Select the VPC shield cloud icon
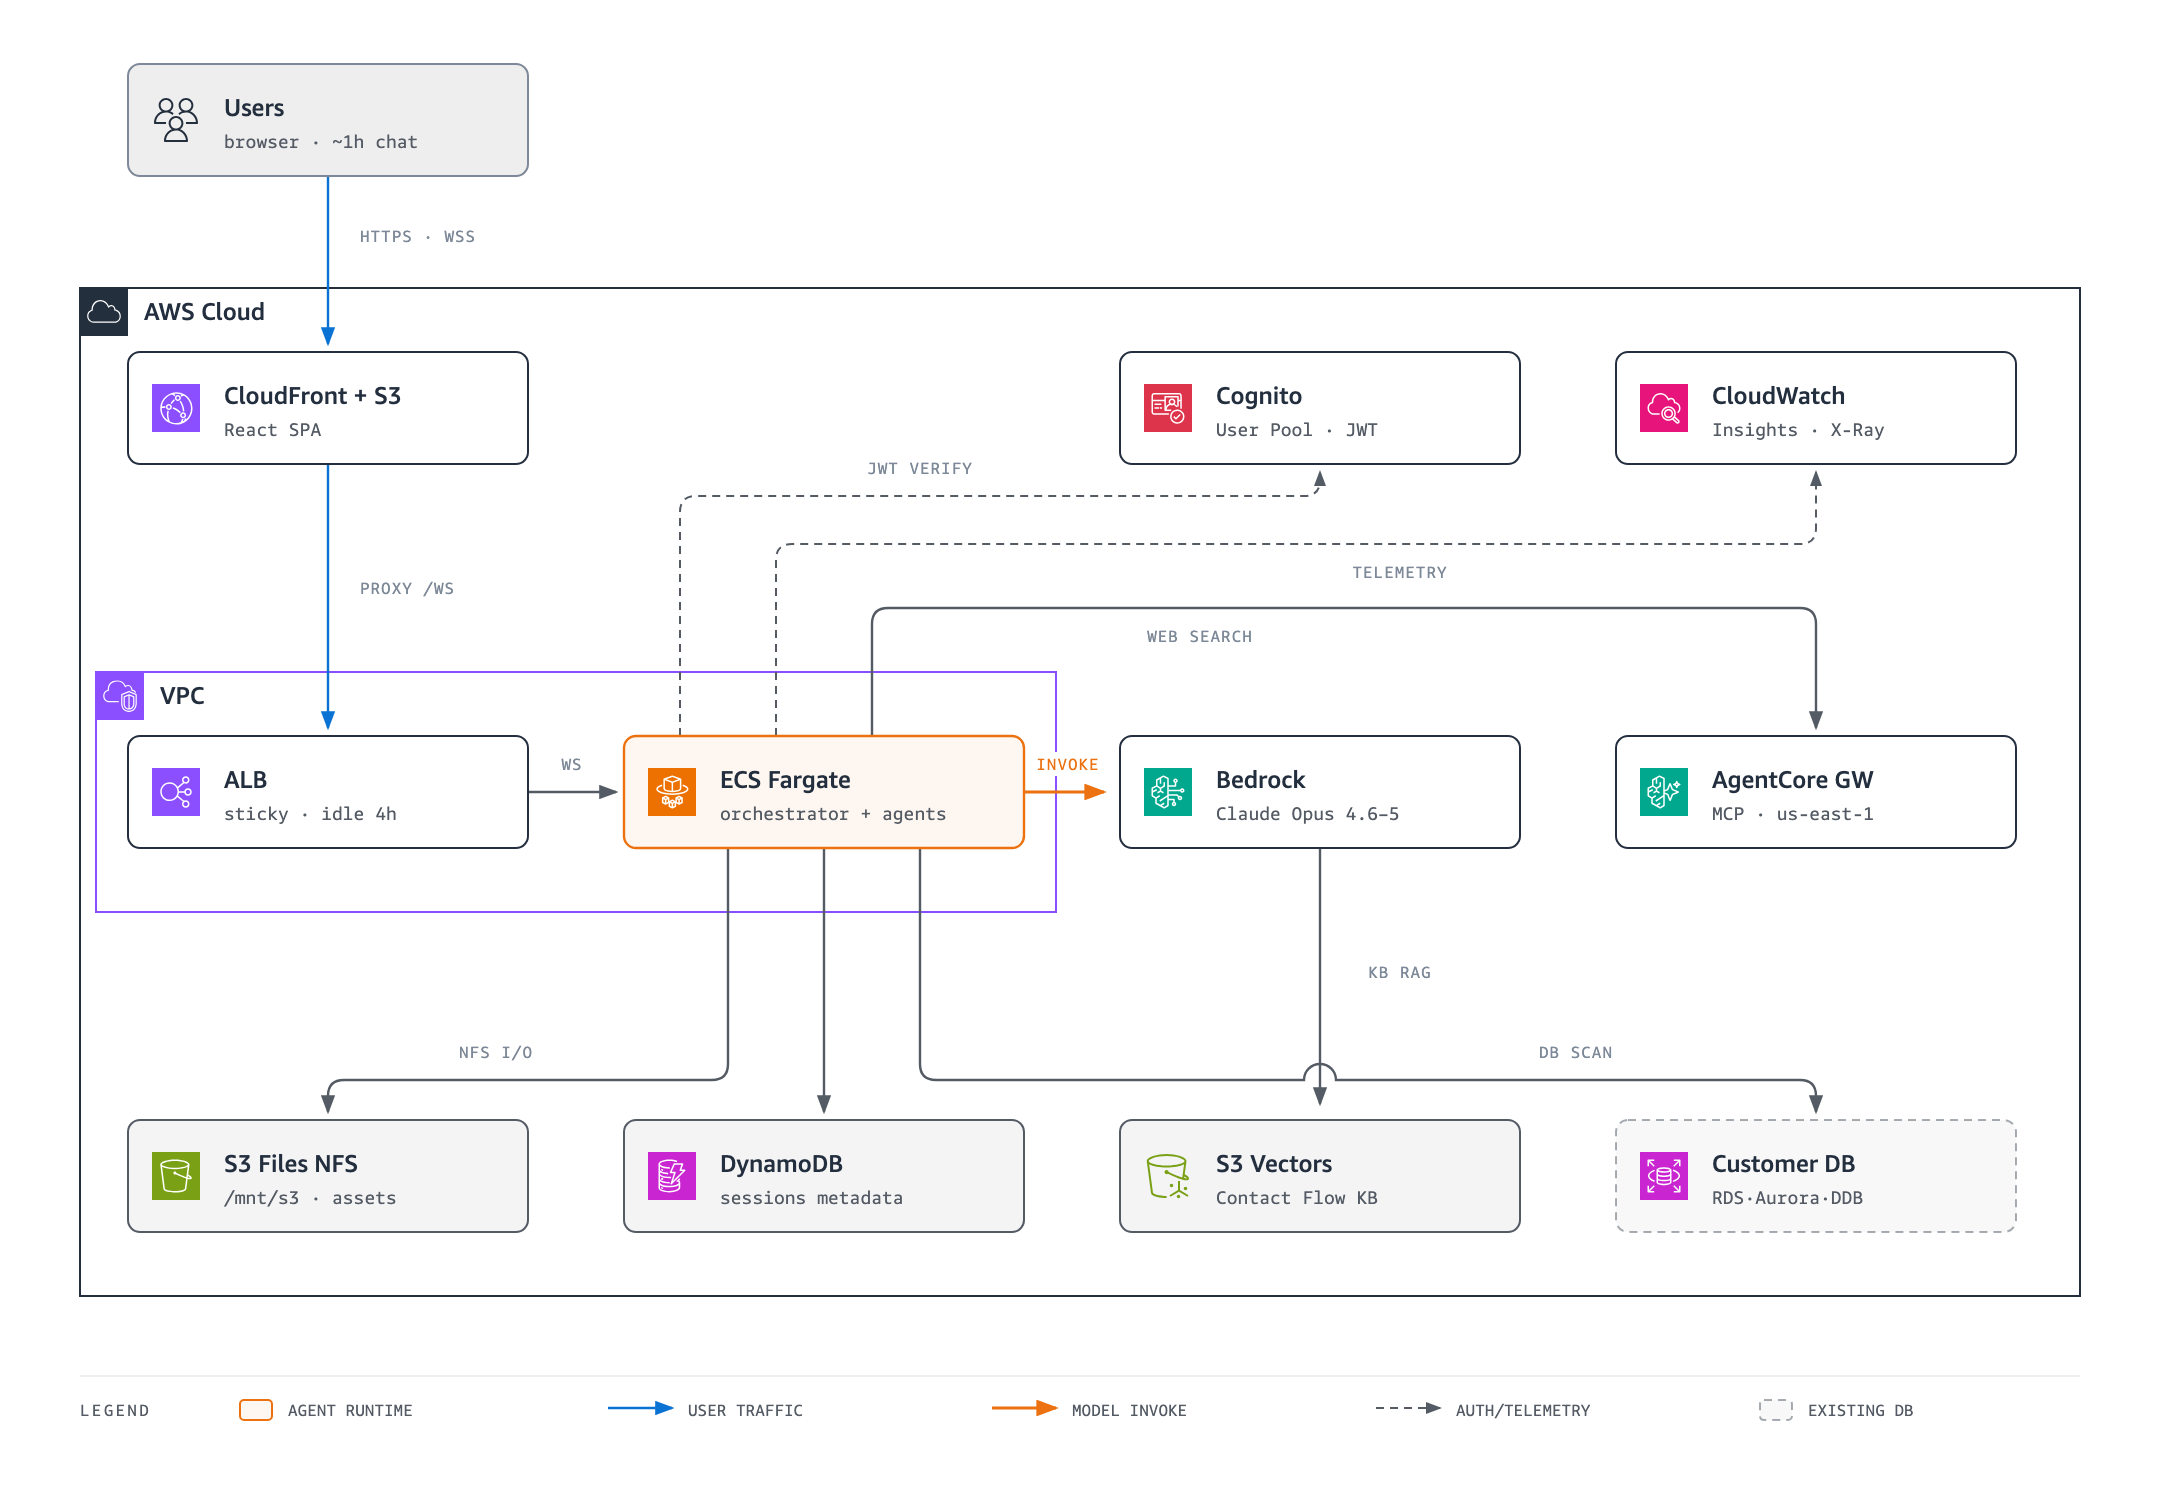Screen dimensions: 2160x1488 [x=120, y=696]
